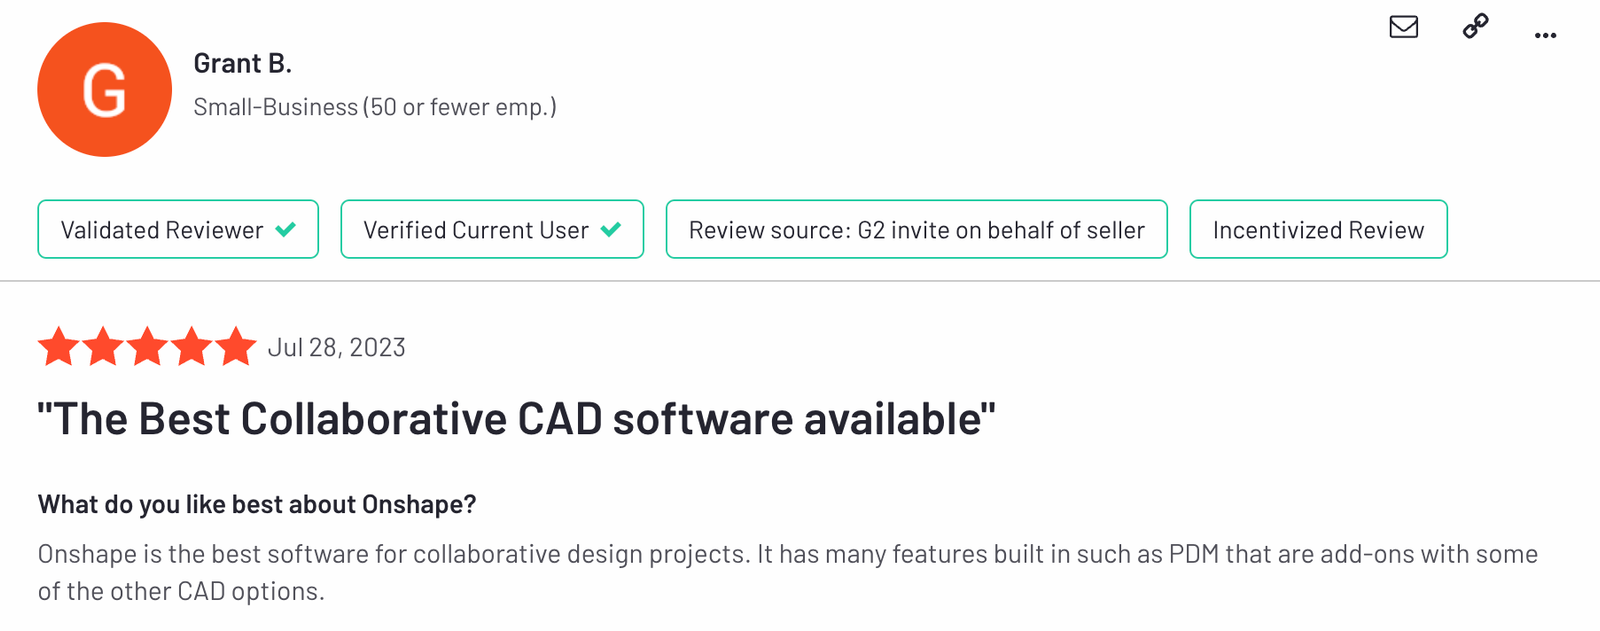Select the fourth rating star

(x=191, y=347)
